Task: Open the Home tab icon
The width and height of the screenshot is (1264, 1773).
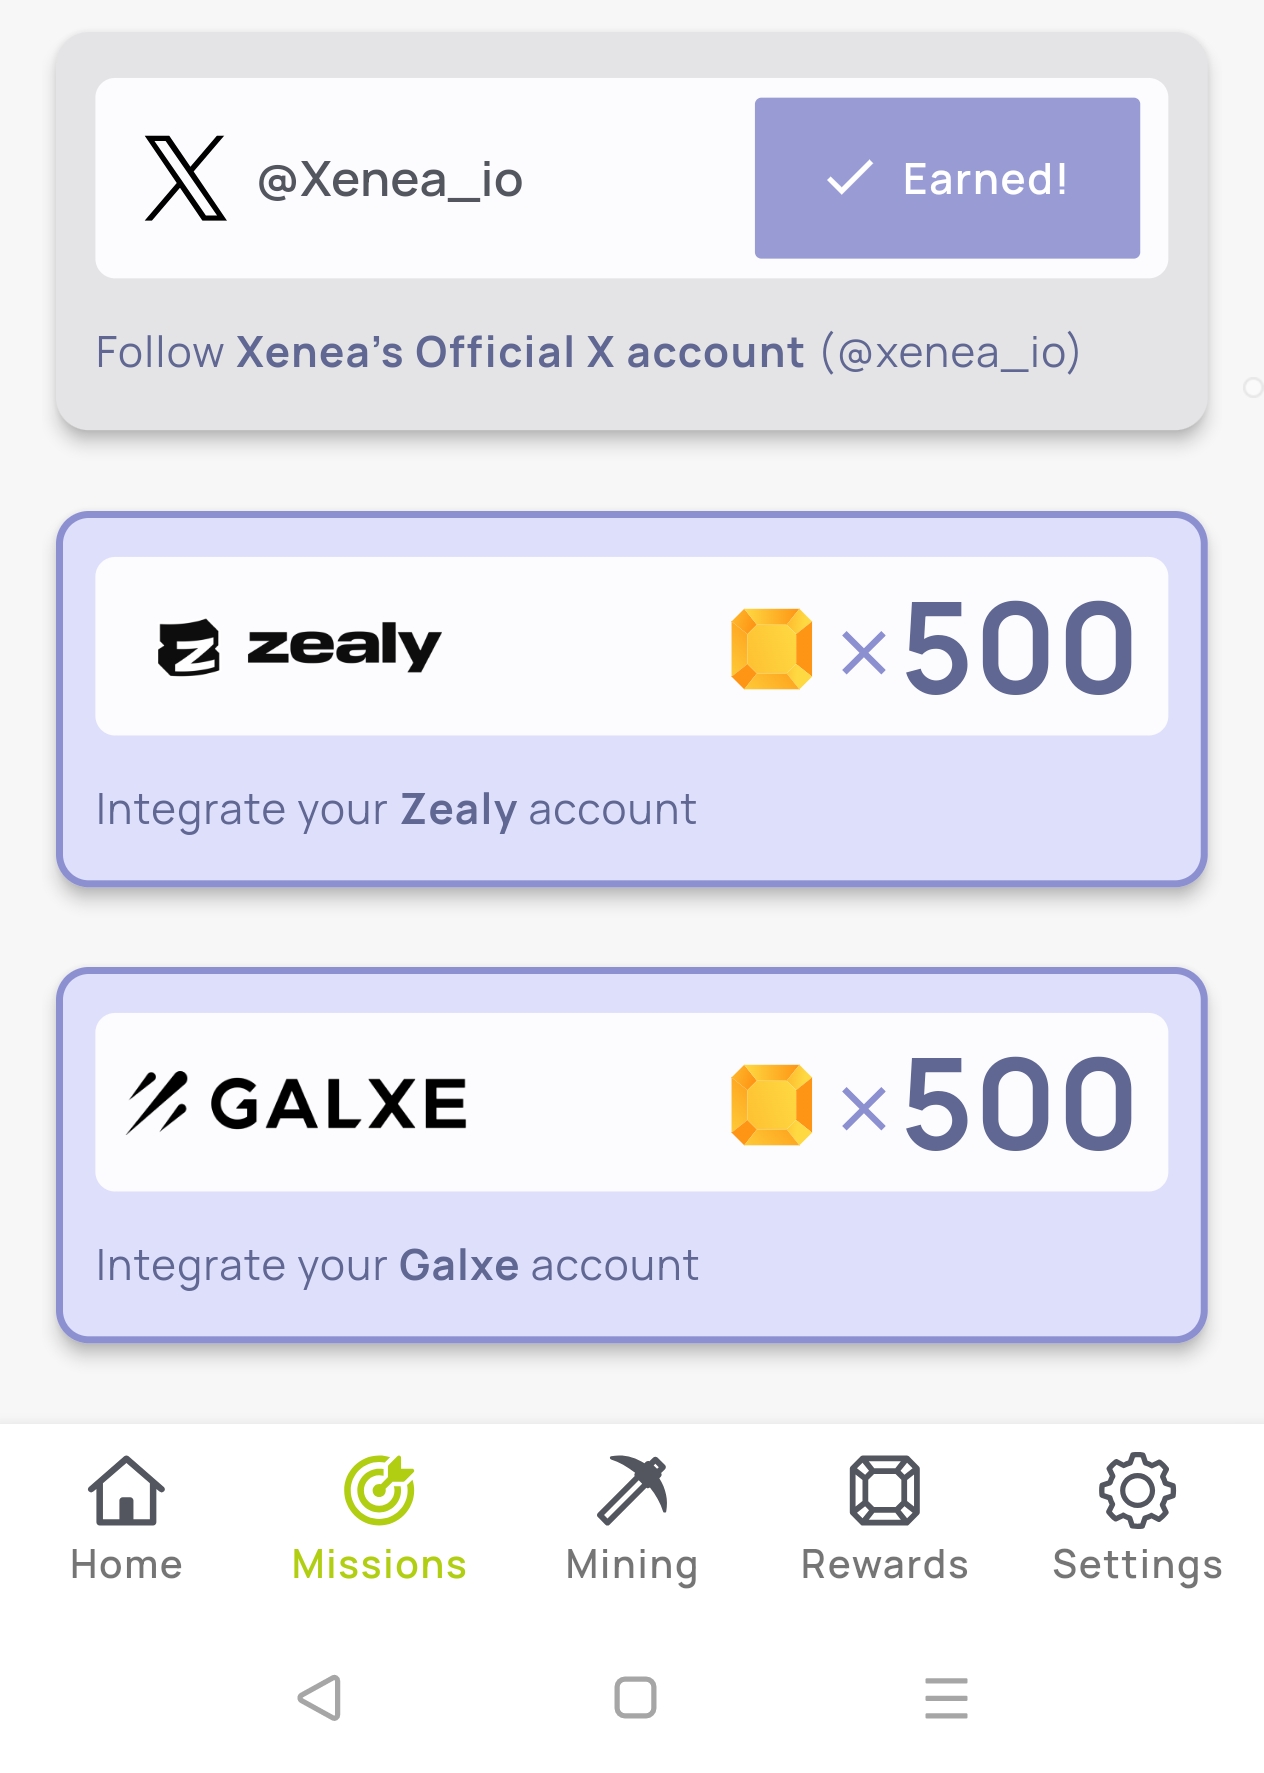Action: point(126,1490)
